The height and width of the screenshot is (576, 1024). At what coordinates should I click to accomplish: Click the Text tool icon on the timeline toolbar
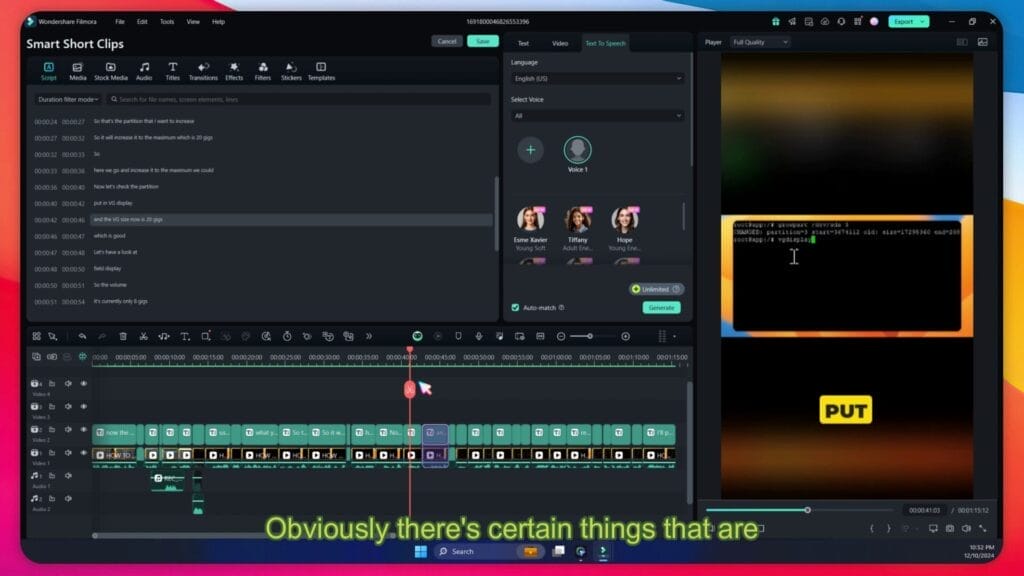187,337
